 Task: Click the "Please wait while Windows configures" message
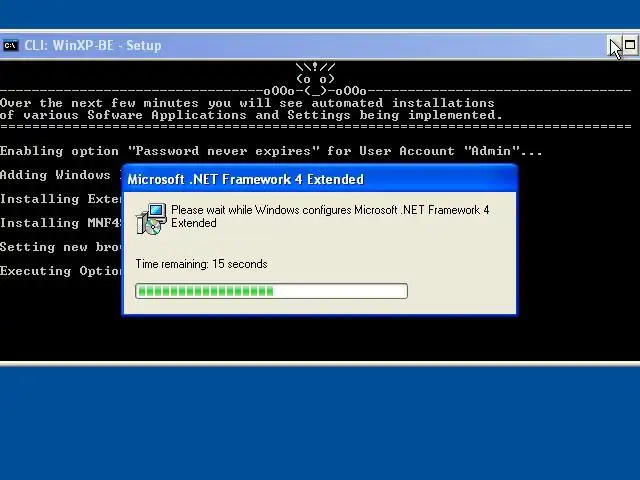[330, 216]
